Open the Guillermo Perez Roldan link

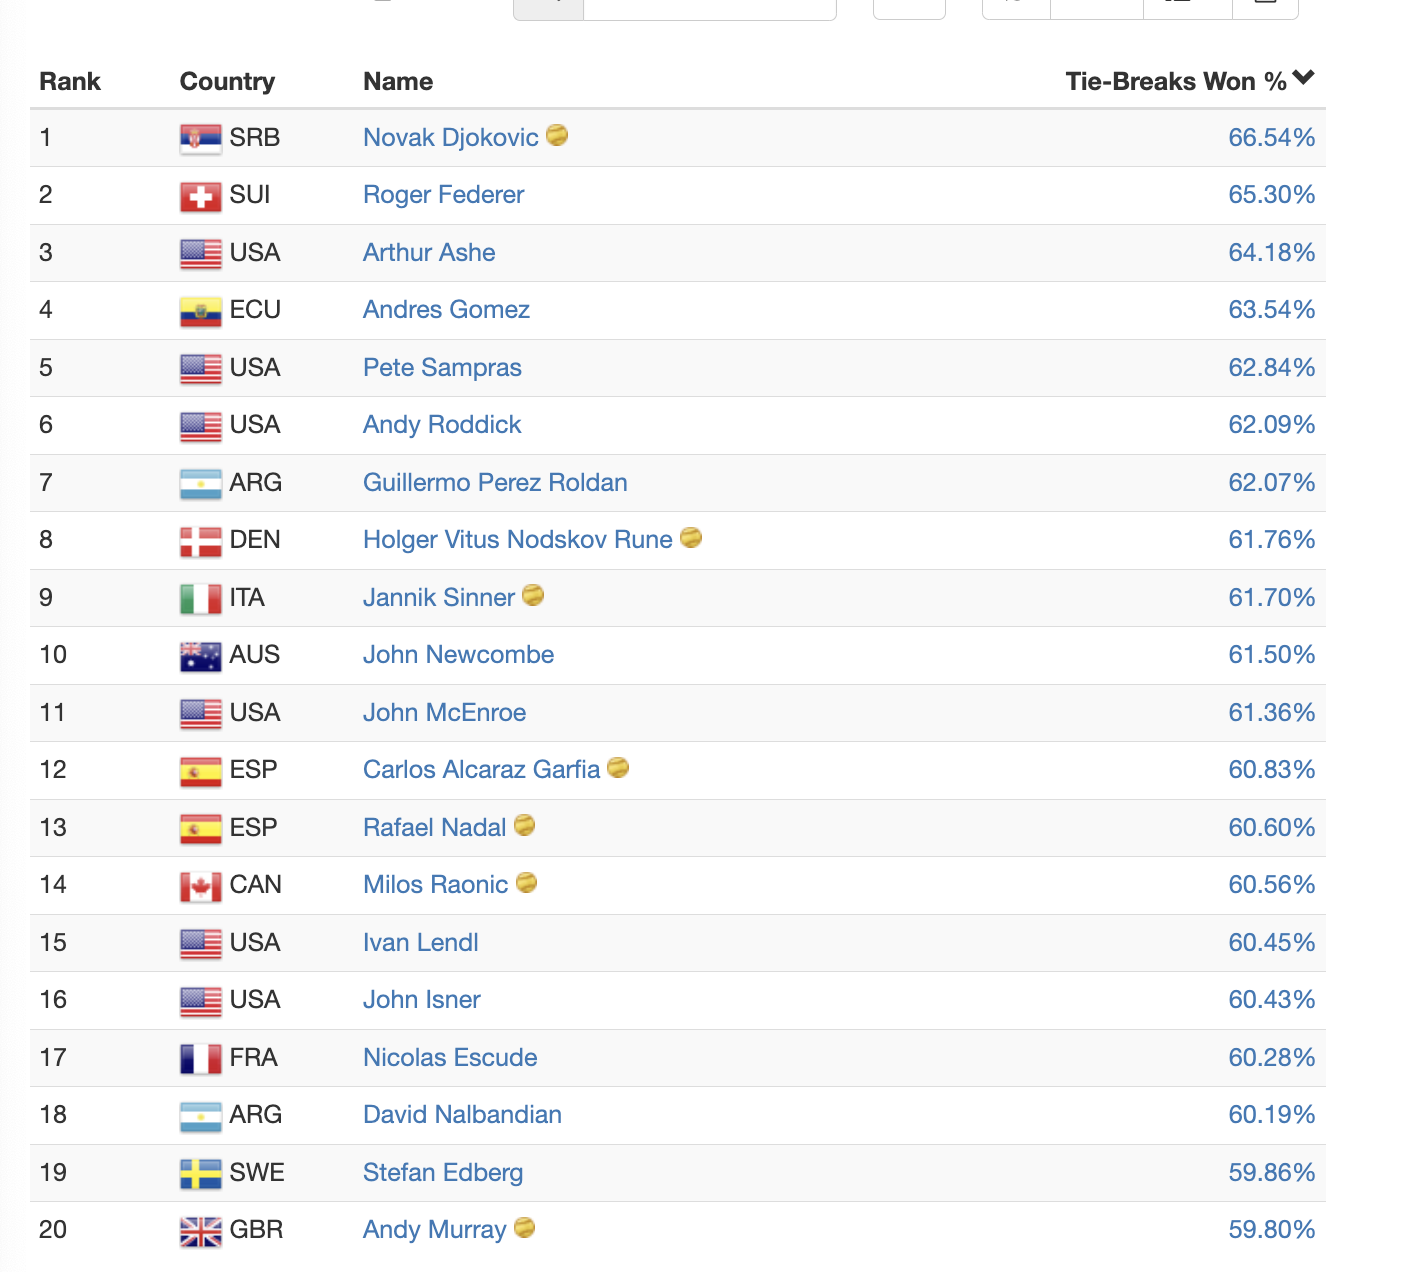click(x=495, y=482)
